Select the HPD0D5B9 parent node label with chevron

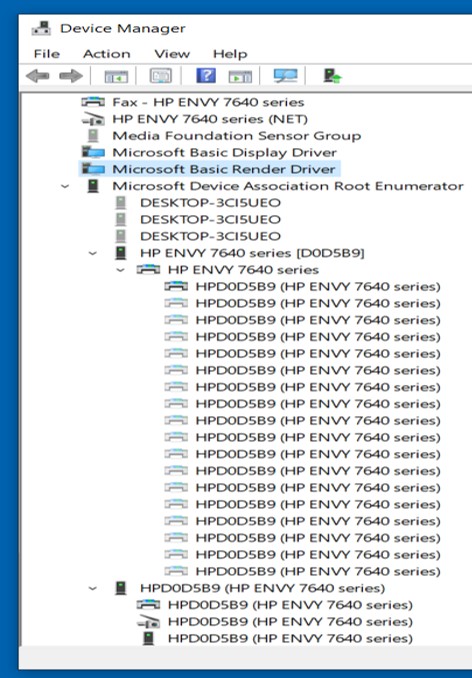pyautogui.click(x=262, y=588)
